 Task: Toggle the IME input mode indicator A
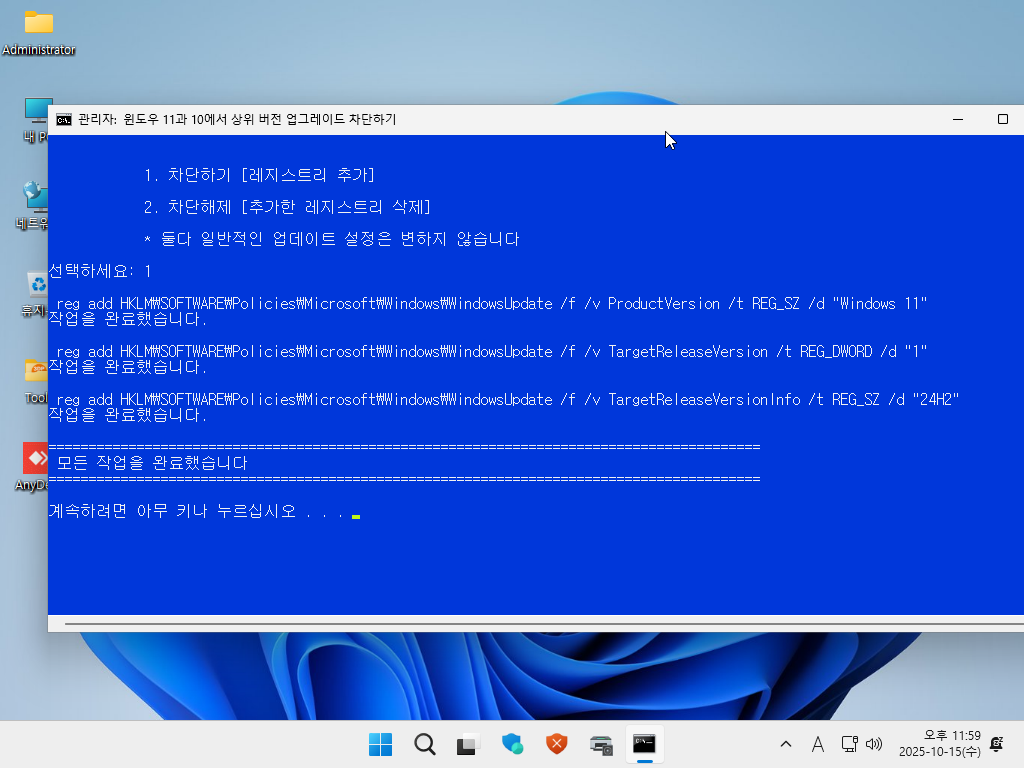pos(818,744)
